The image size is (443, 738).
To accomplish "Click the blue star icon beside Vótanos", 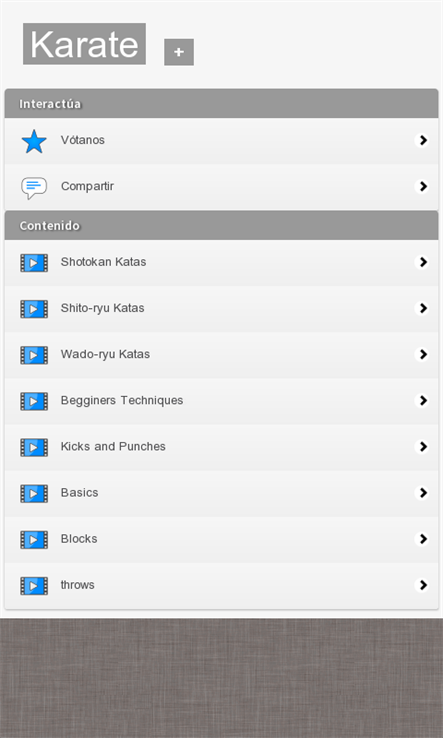I will 34,141.
